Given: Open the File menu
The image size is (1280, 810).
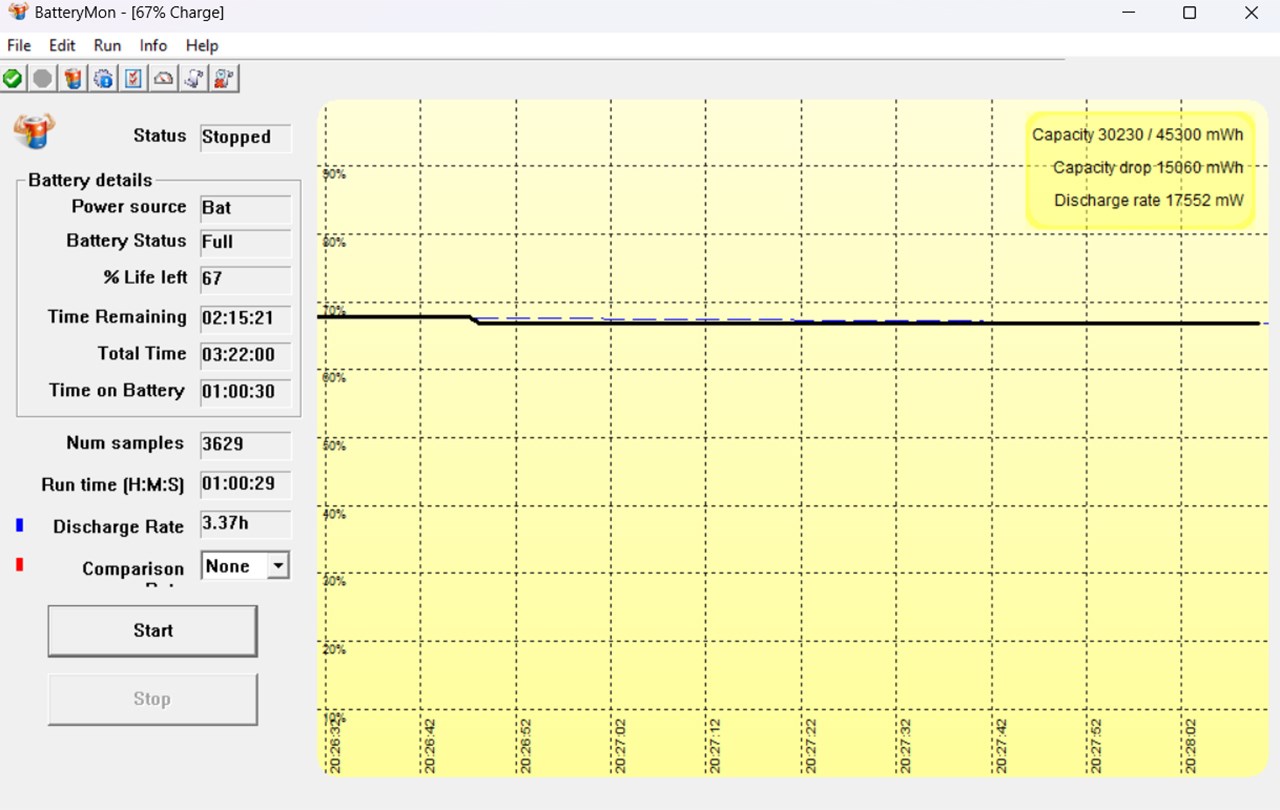Looking at the screenshot, I should pyautogui.click(x=19, y=45).
